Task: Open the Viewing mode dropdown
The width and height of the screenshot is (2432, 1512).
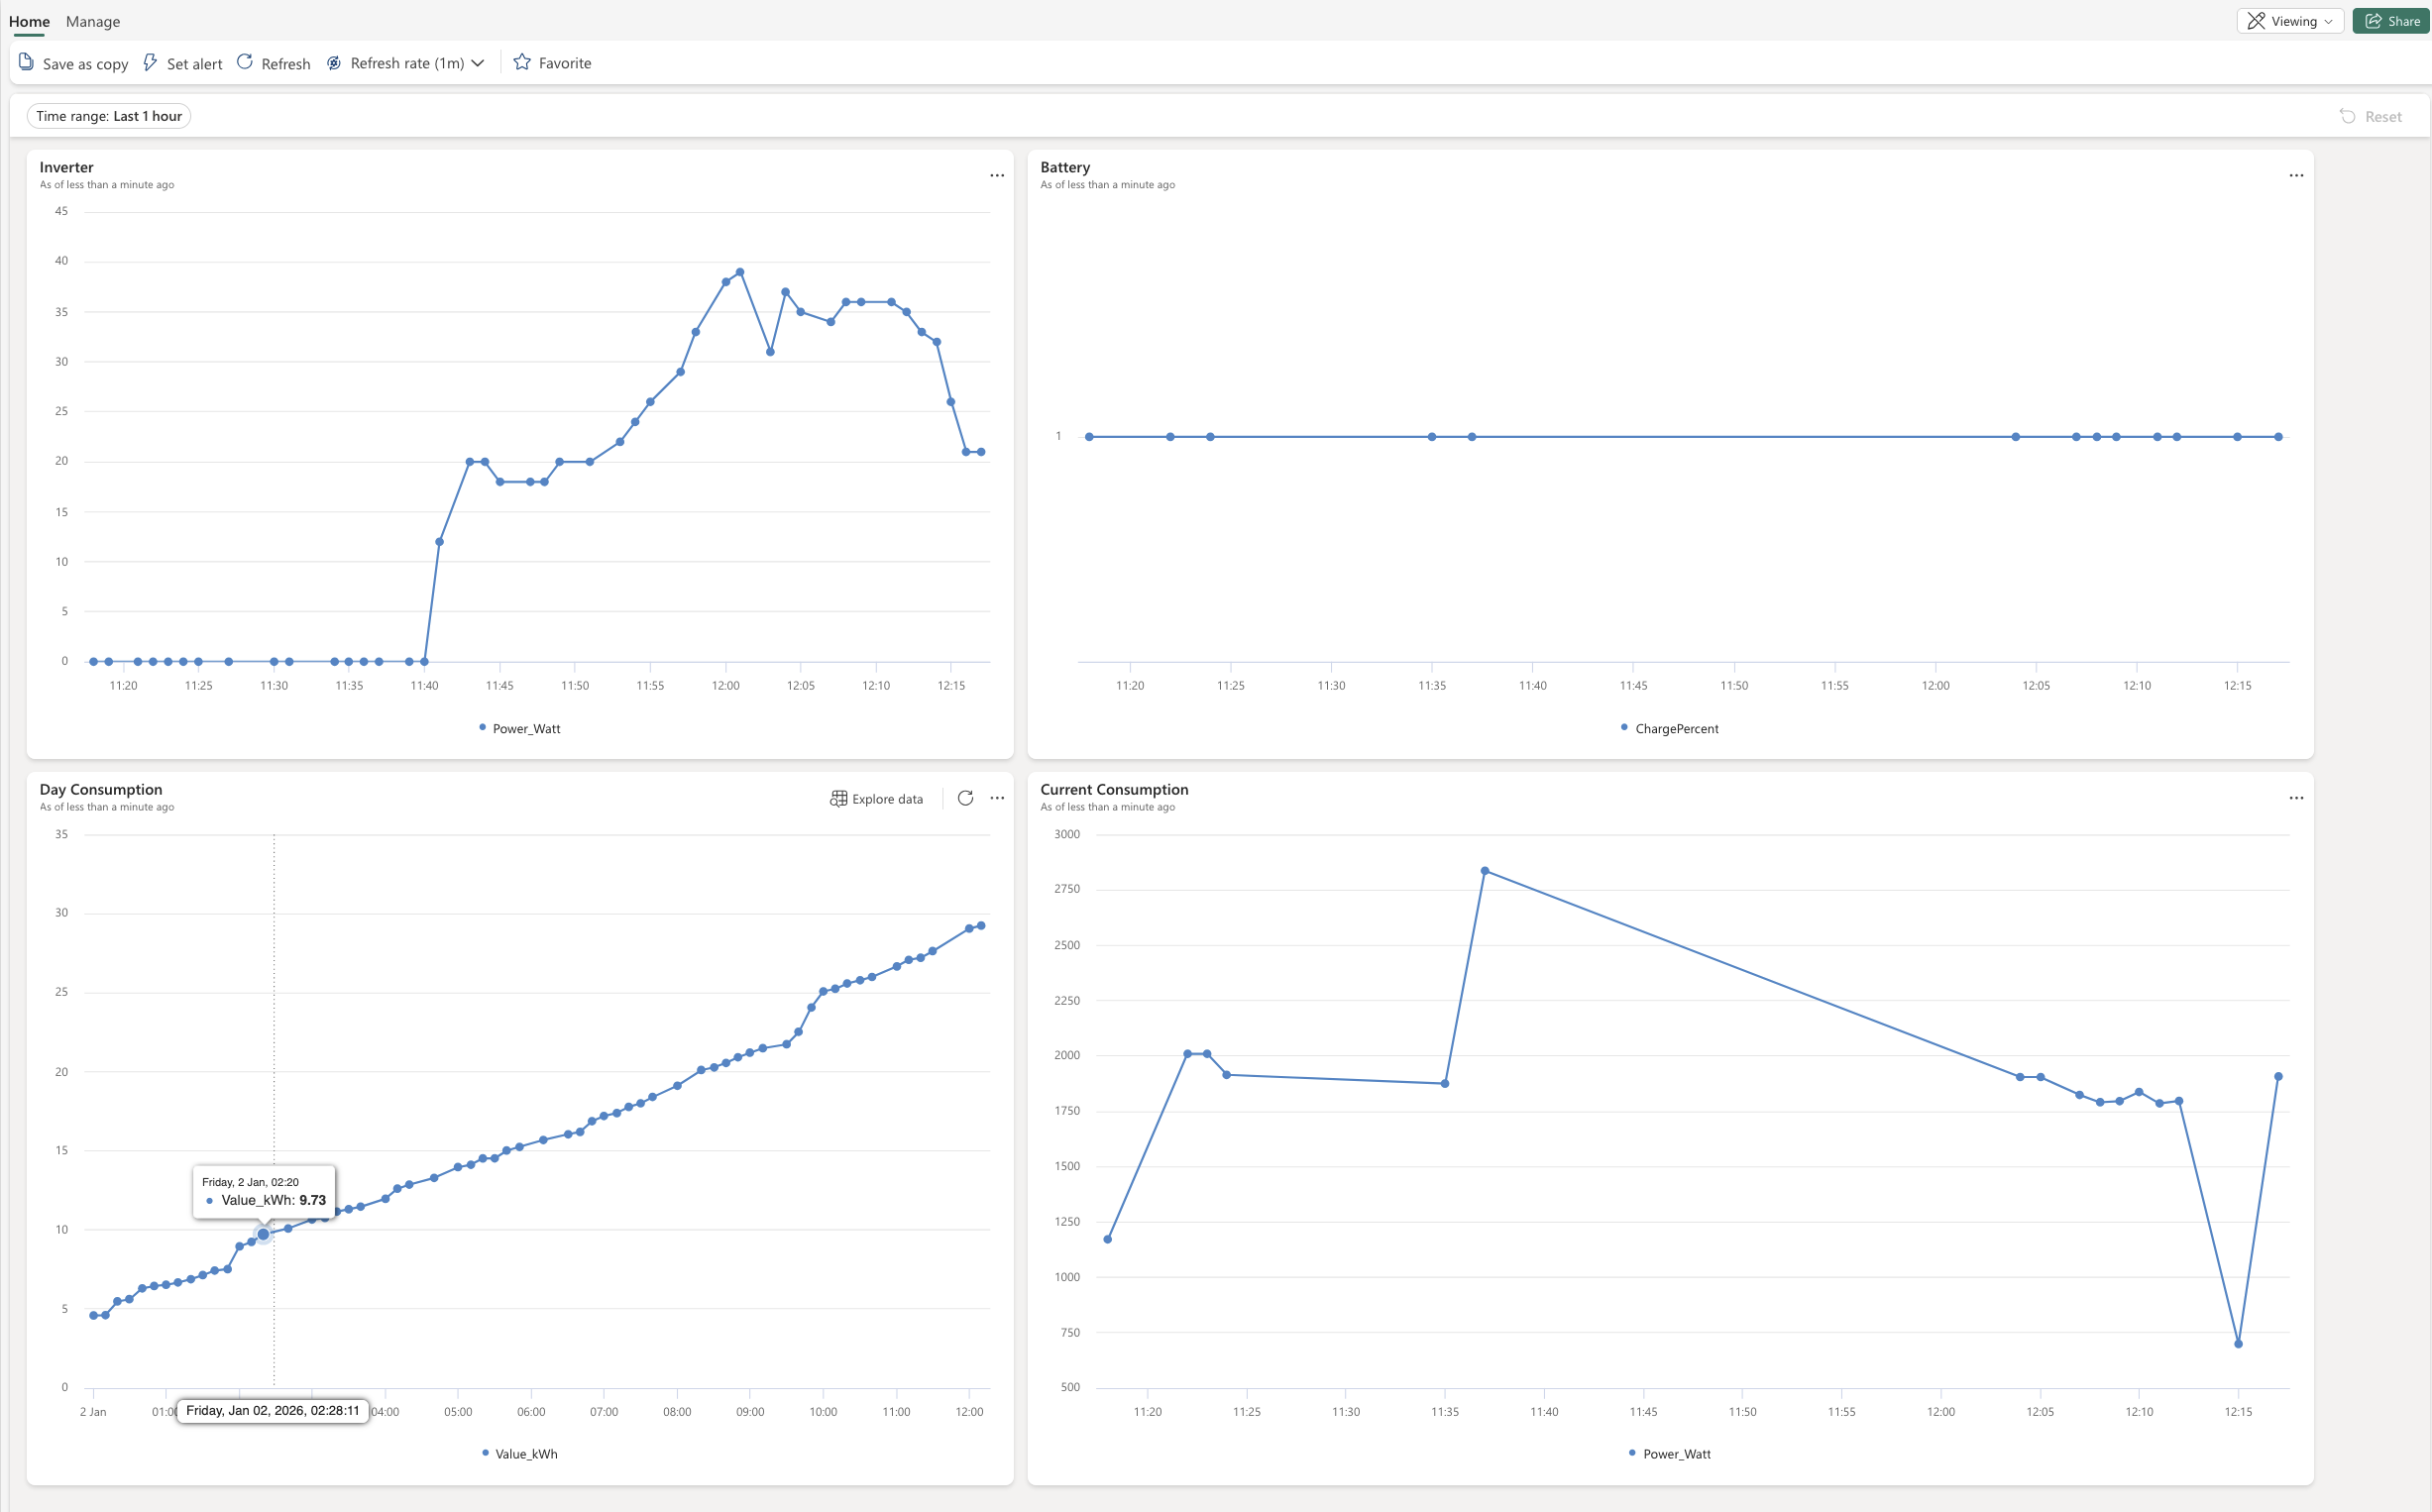Action: [2290, 21]
